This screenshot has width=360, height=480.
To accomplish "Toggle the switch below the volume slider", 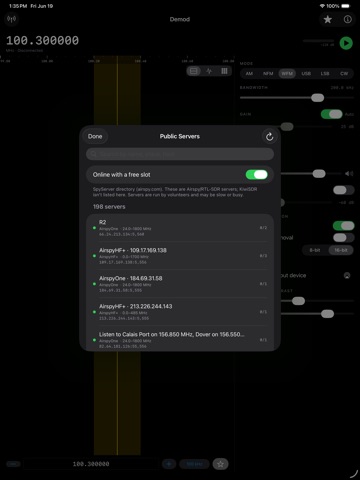I will 343,190.
